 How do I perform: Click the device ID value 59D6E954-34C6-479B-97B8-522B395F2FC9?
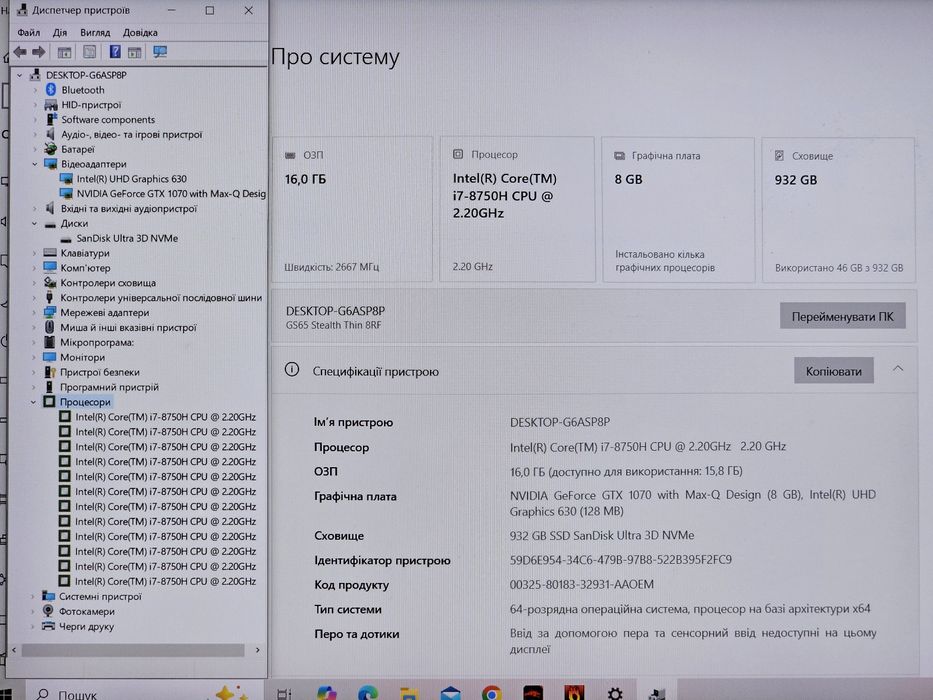pyautogui.click(x=621, y=560)
